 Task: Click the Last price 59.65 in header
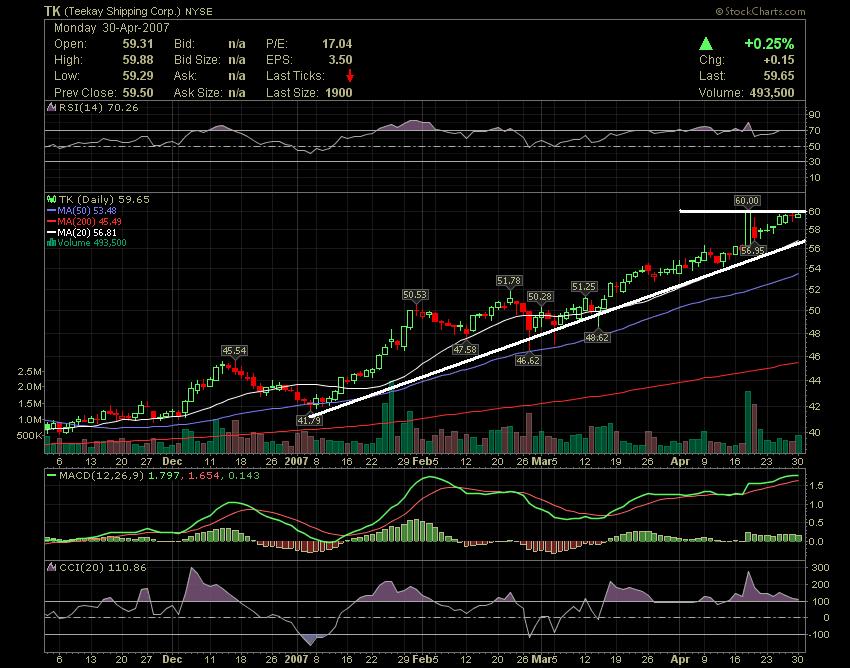click(779, 75)
